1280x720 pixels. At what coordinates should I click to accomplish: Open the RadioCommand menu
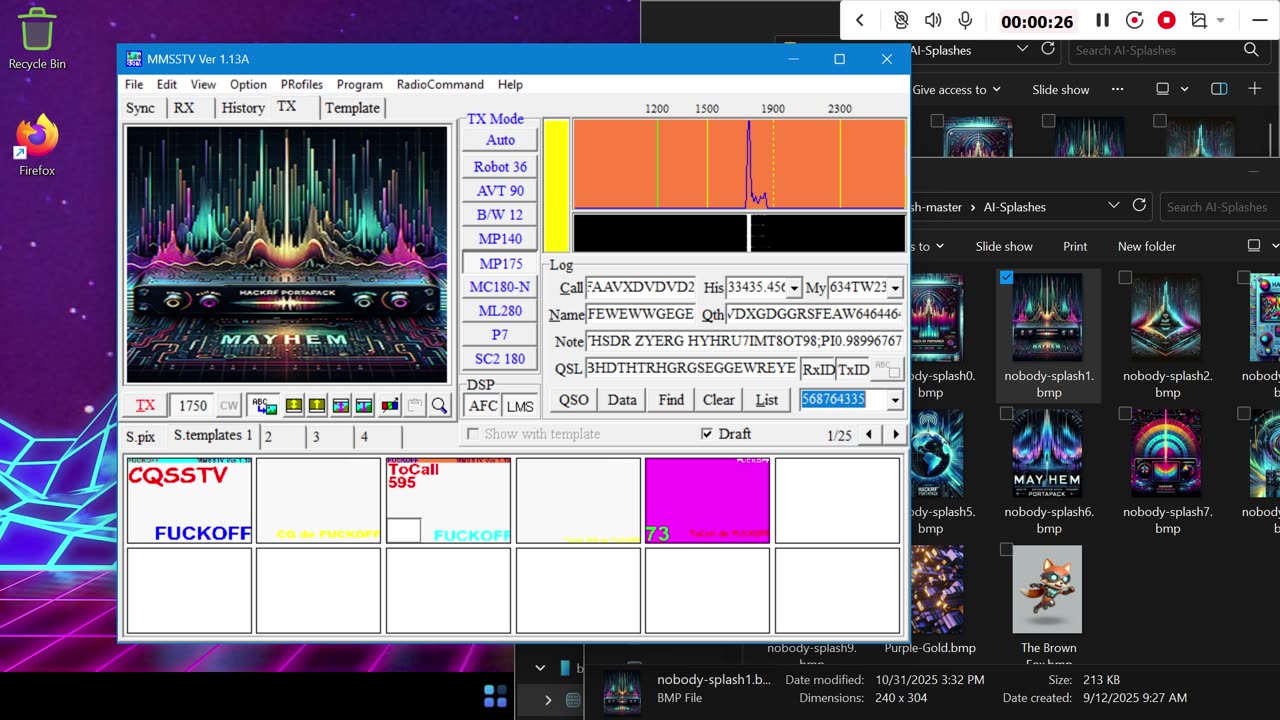440,85
